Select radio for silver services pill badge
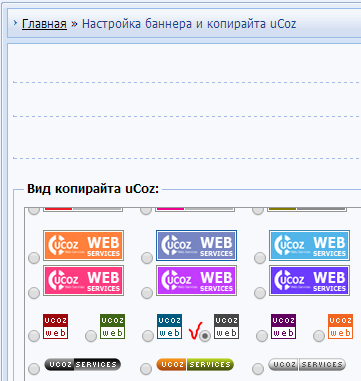Viewport: 361px width, 381px height. [x=258, y=369]
